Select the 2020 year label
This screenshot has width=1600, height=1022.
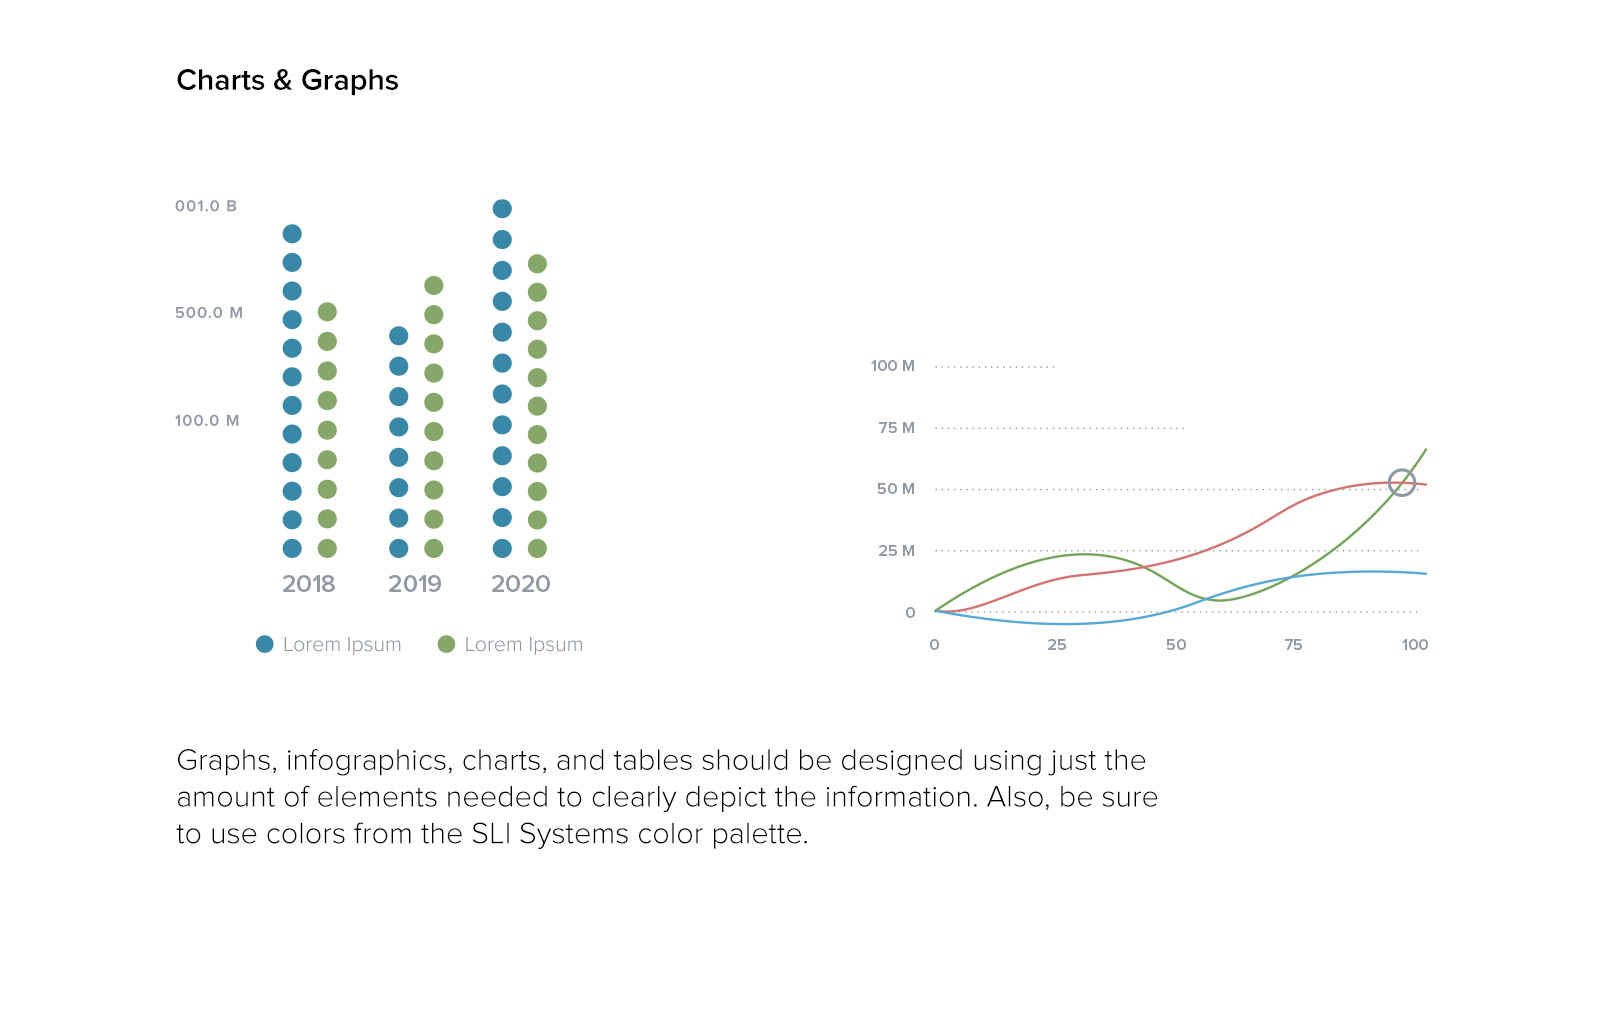tap(520, 584)
